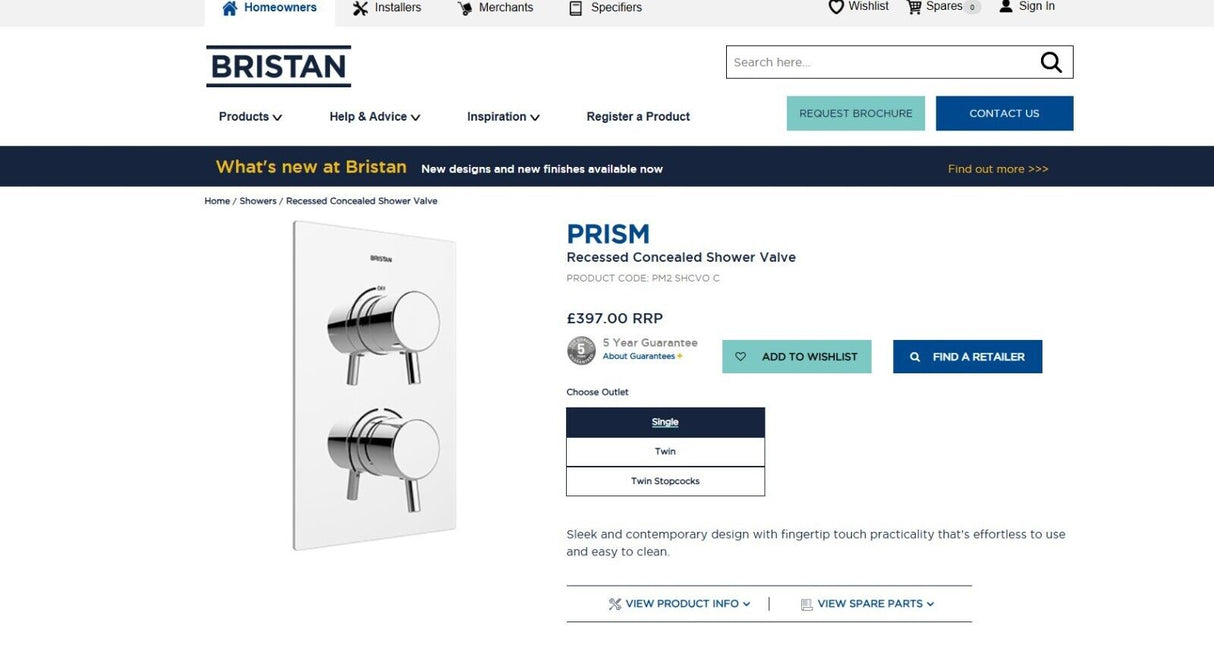Image resolution: width=1214 pixels, height=651 pixels.
Task: Click the Installers tools icon
Action: click(360, 8)
